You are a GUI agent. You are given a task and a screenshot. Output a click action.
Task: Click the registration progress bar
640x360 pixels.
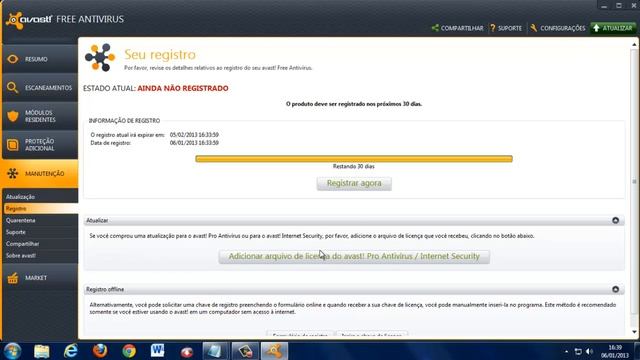click(354, 159)
